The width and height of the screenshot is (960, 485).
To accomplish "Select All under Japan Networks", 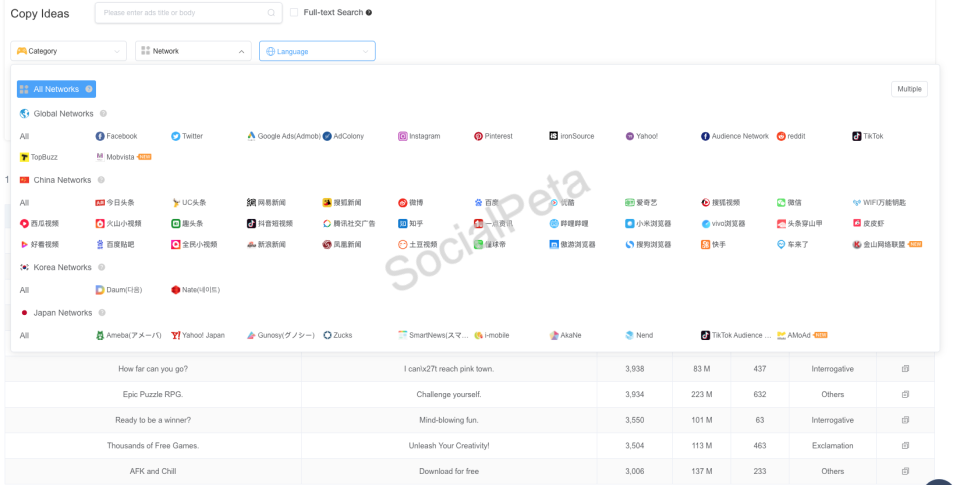I will pyautogui.click(x=24, y=335).
